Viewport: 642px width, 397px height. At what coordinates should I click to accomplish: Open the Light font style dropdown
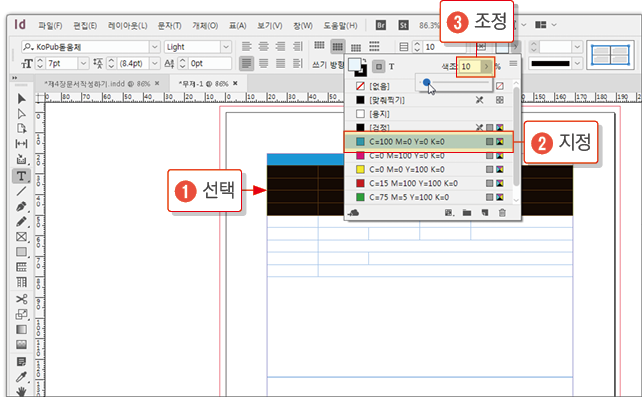tap(226, 47)
